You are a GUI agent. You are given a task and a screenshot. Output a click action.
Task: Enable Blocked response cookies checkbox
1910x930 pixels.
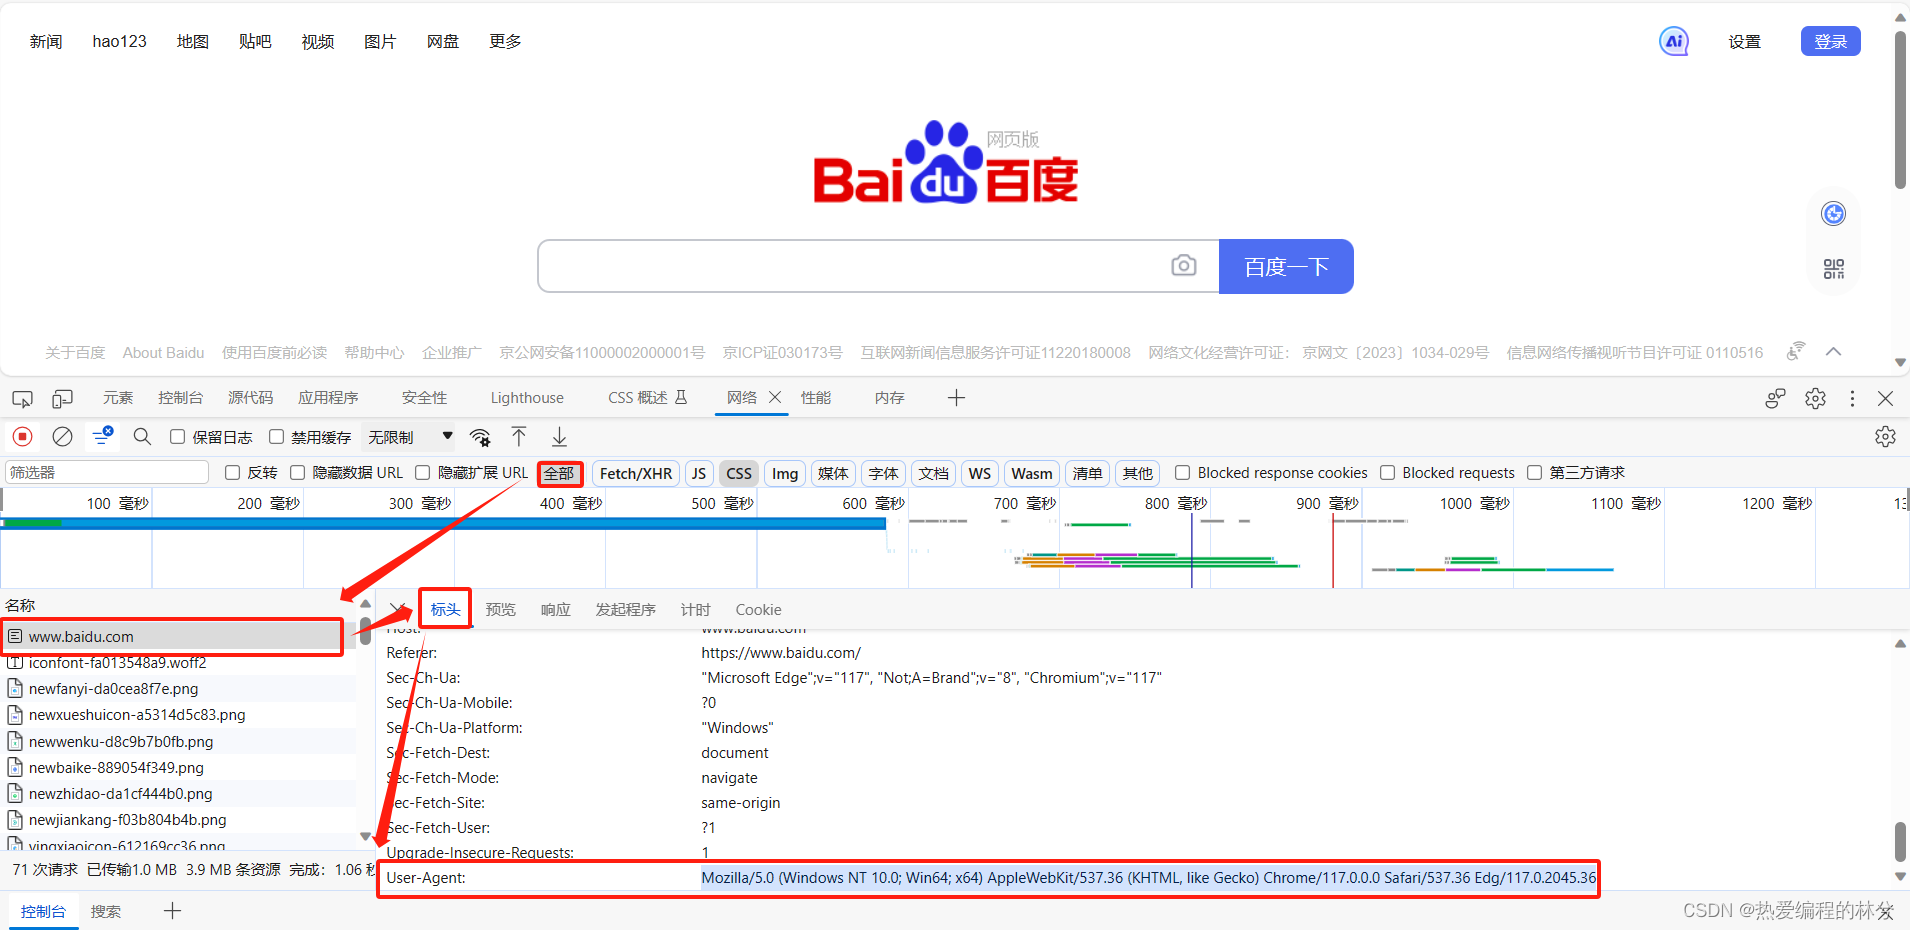(x=1182, y=473)
